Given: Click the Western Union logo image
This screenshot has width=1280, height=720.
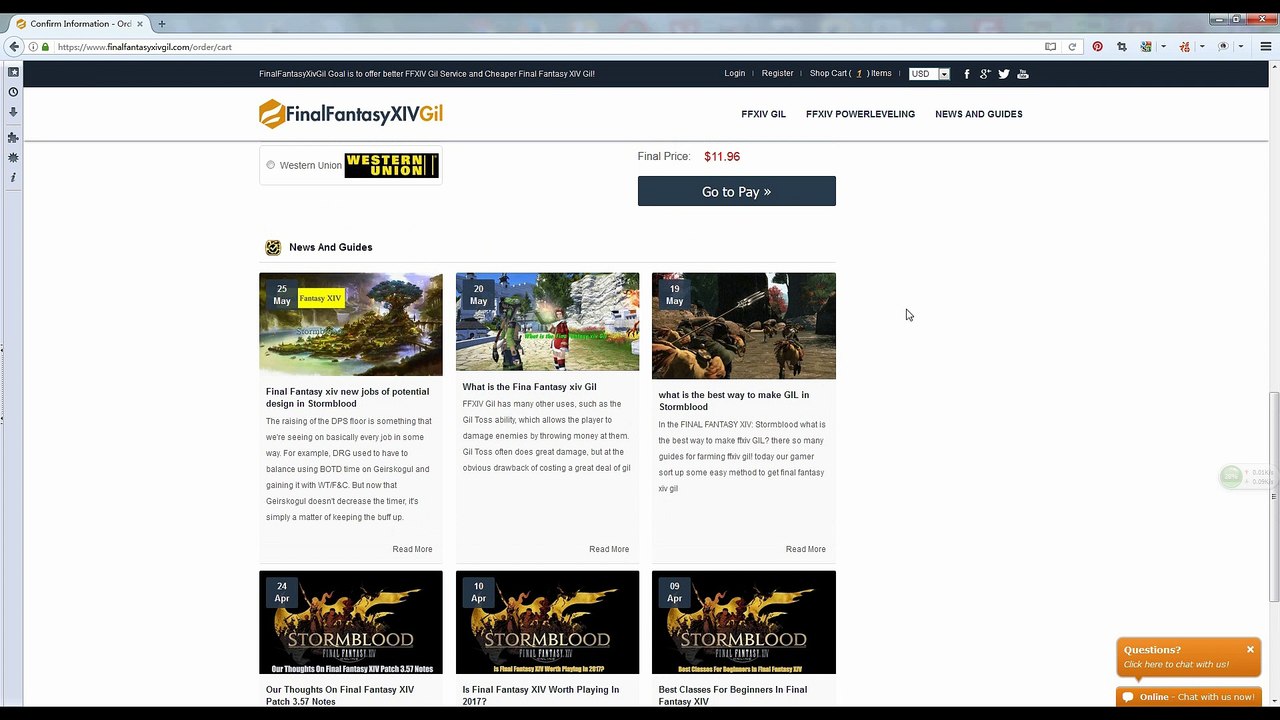Looking at the screenshot, I should pos(391,165).
